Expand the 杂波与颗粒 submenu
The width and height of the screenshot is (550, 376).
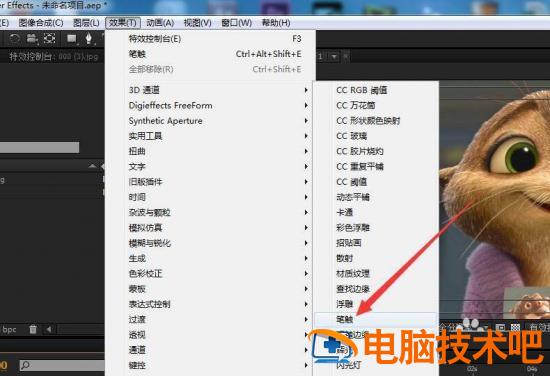pyautogui.click(x=210, y=213)
